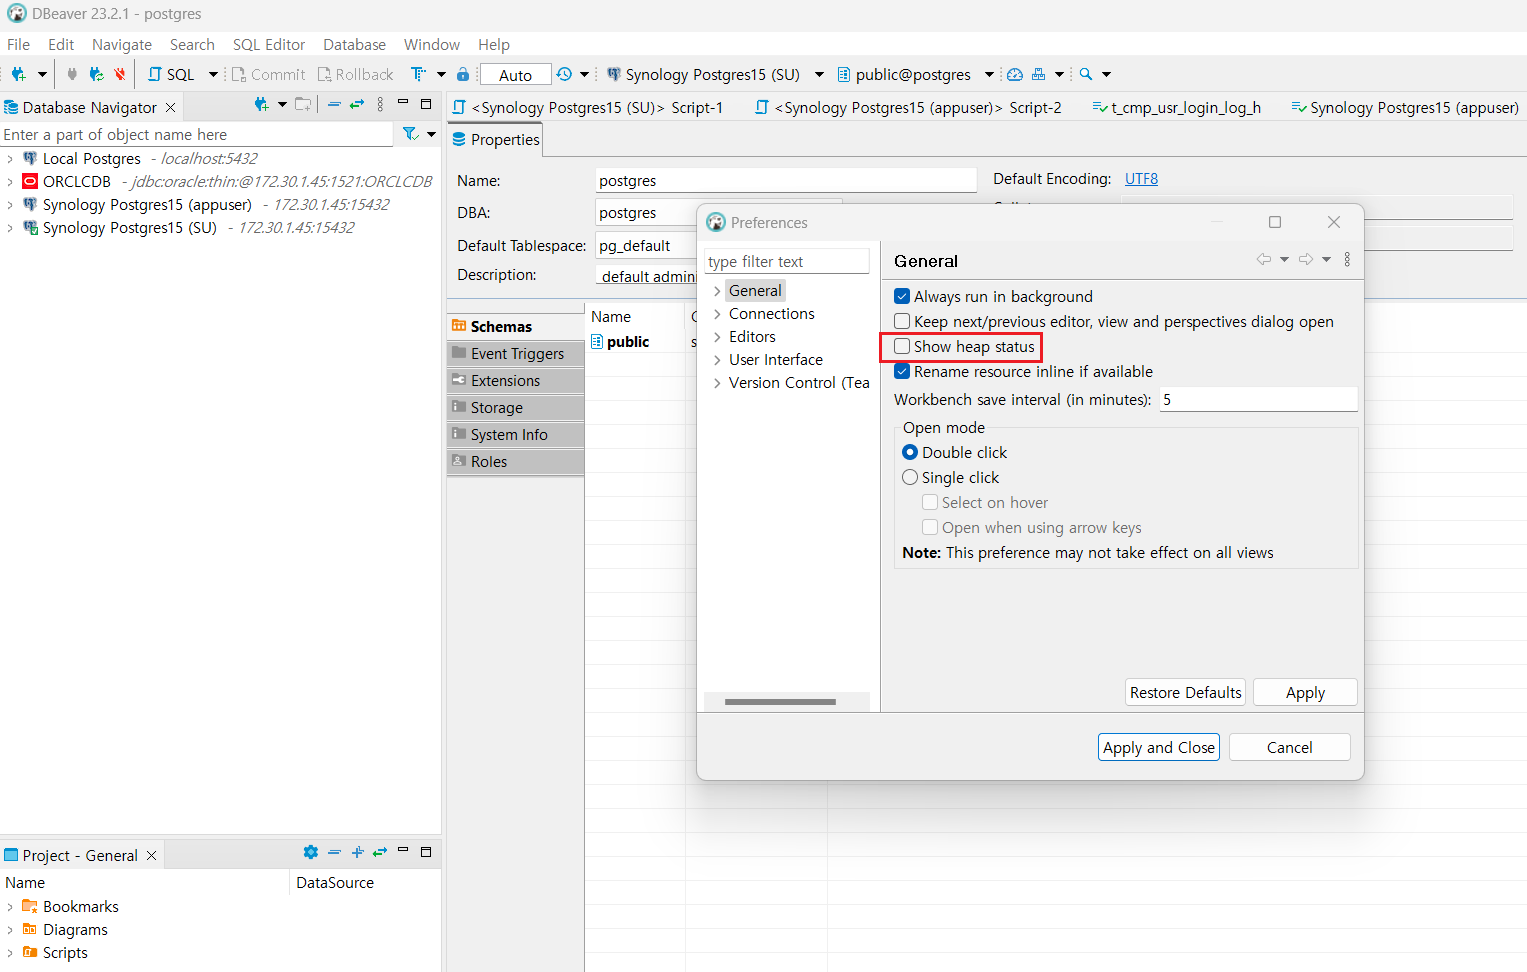Open the SQL Editor menu
Screen dimensions: 1527x972
click(269, 44)
